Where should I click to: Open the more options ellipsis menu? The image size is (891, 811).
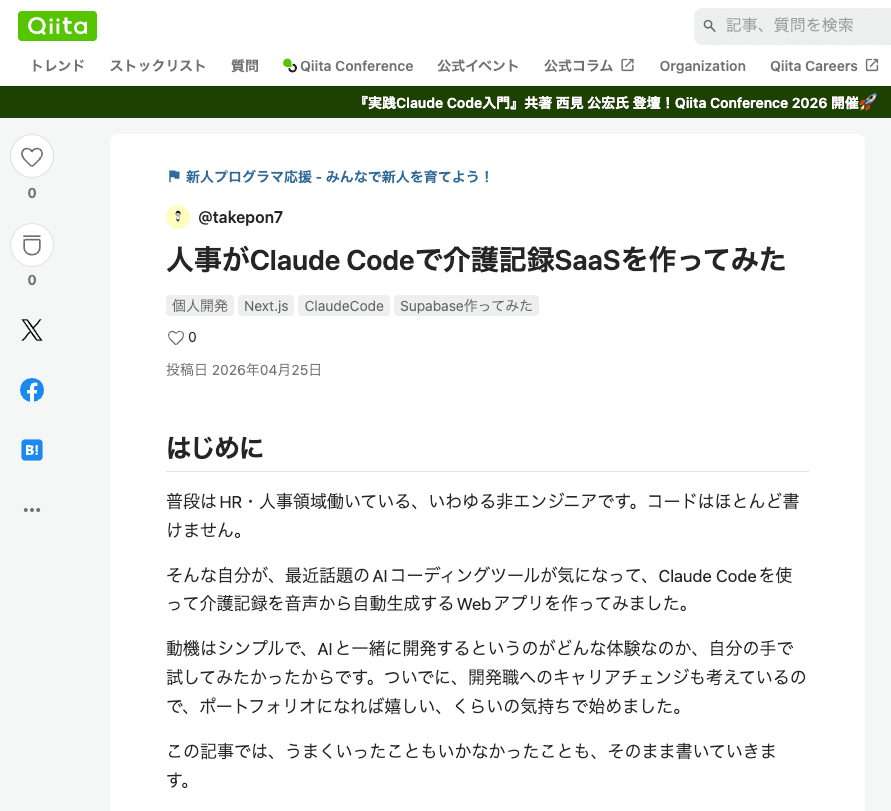pos(32,510)
